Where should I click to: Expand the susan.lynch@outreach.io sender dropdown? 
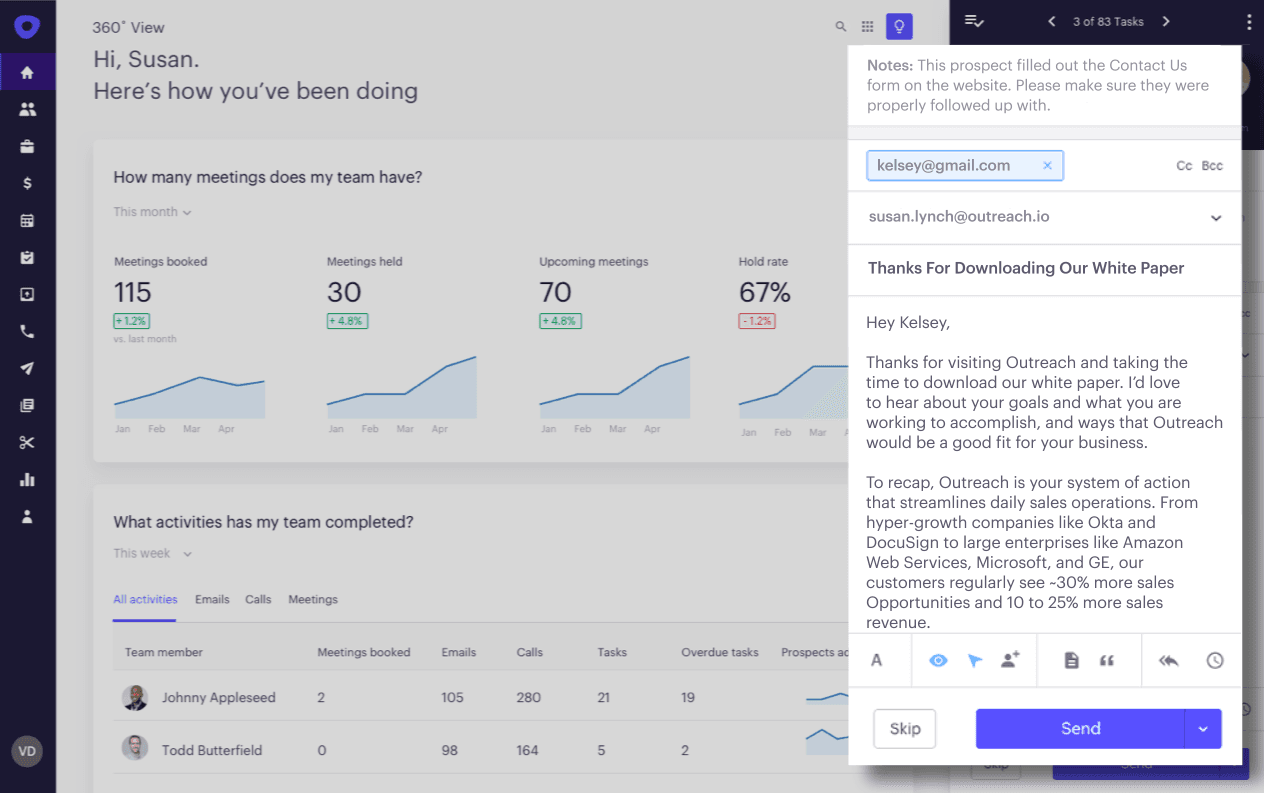pyautogui.click(x=1216, y=218)
